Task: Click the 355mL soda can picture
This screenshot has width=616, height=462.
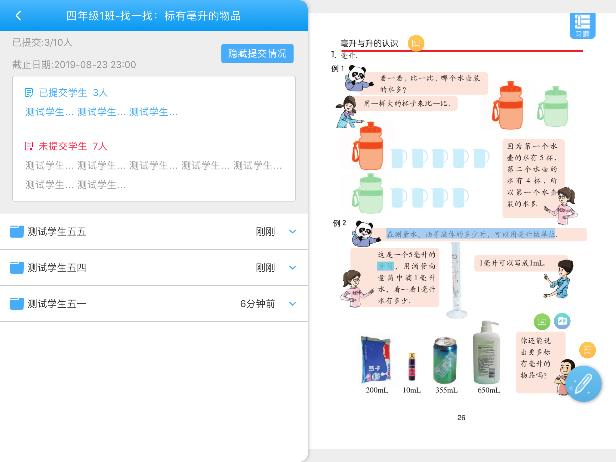Action: coord(445,360)
